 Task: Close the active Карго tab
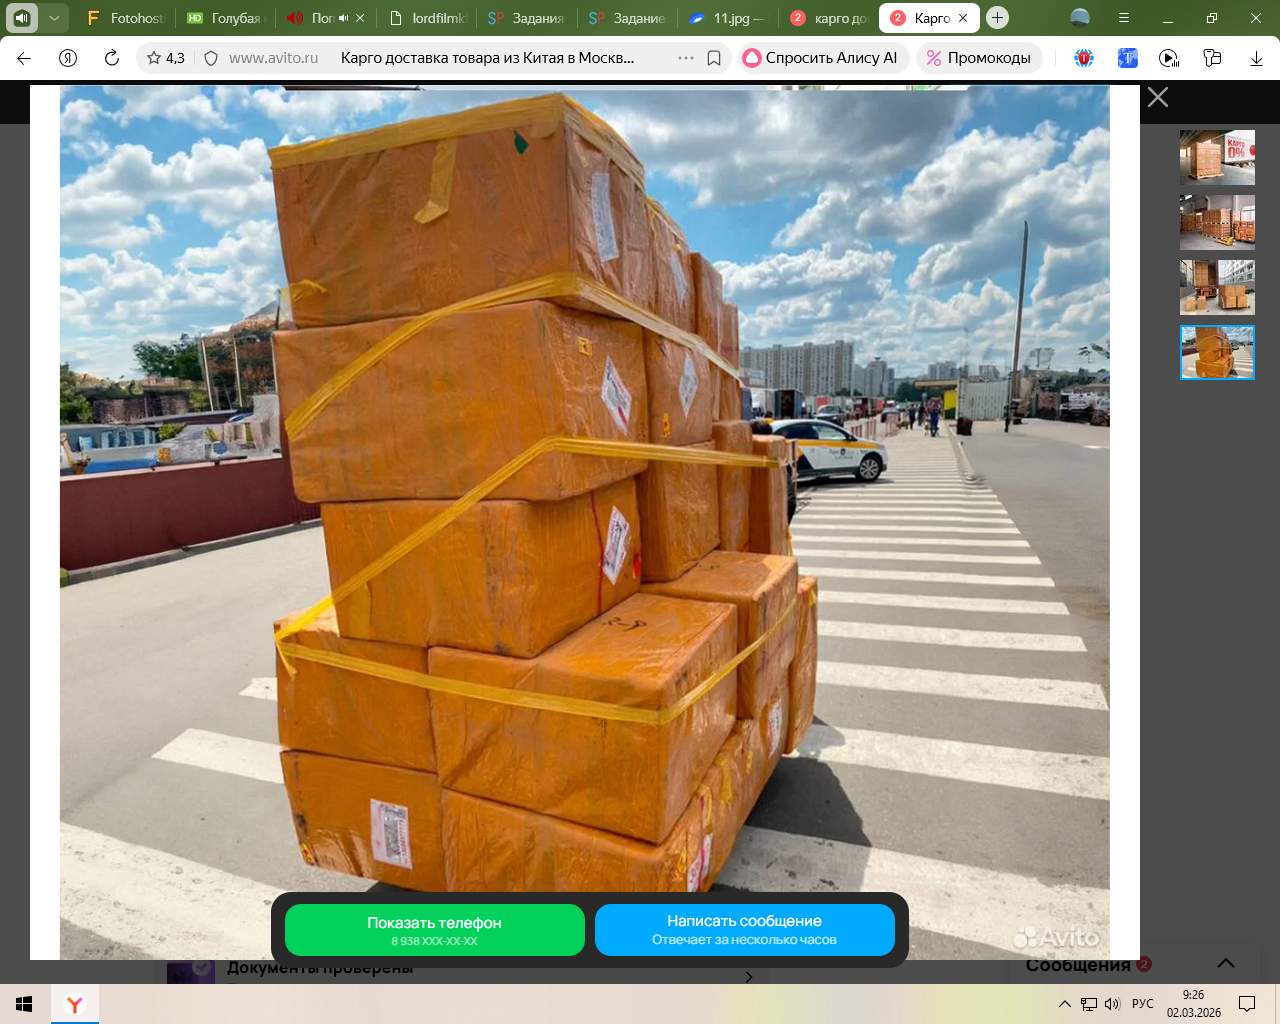pos(963,18)
